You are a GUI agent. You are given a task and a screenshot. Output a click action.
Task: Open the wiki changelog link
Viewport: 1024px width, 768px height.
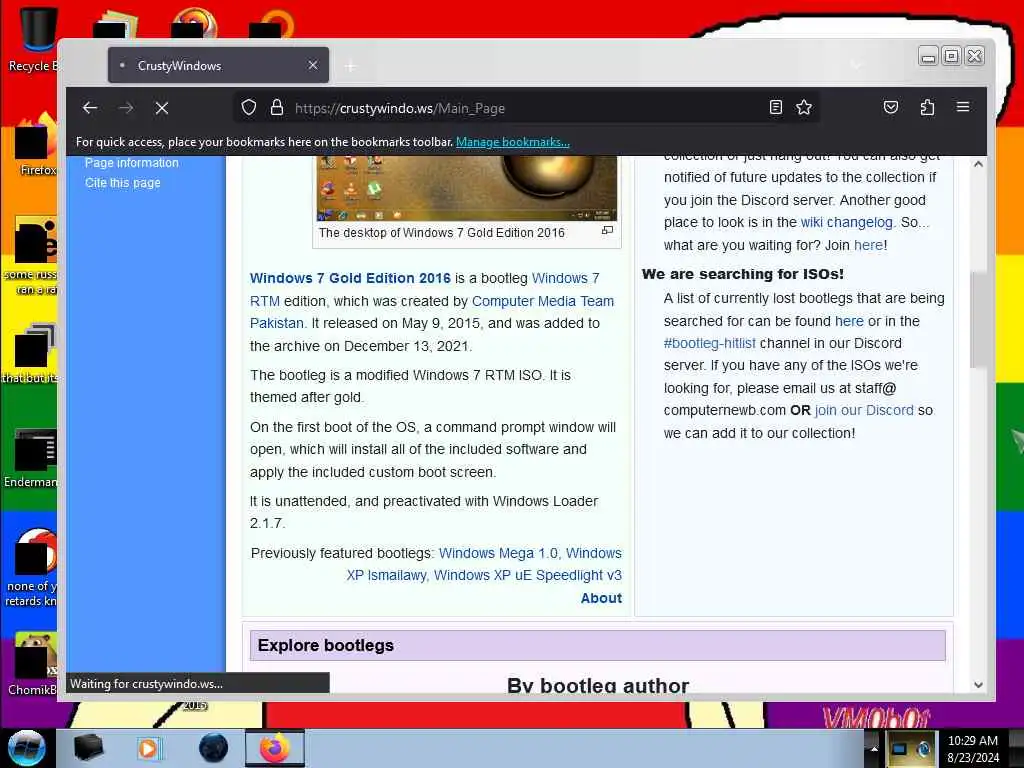[x=846, y=222]
